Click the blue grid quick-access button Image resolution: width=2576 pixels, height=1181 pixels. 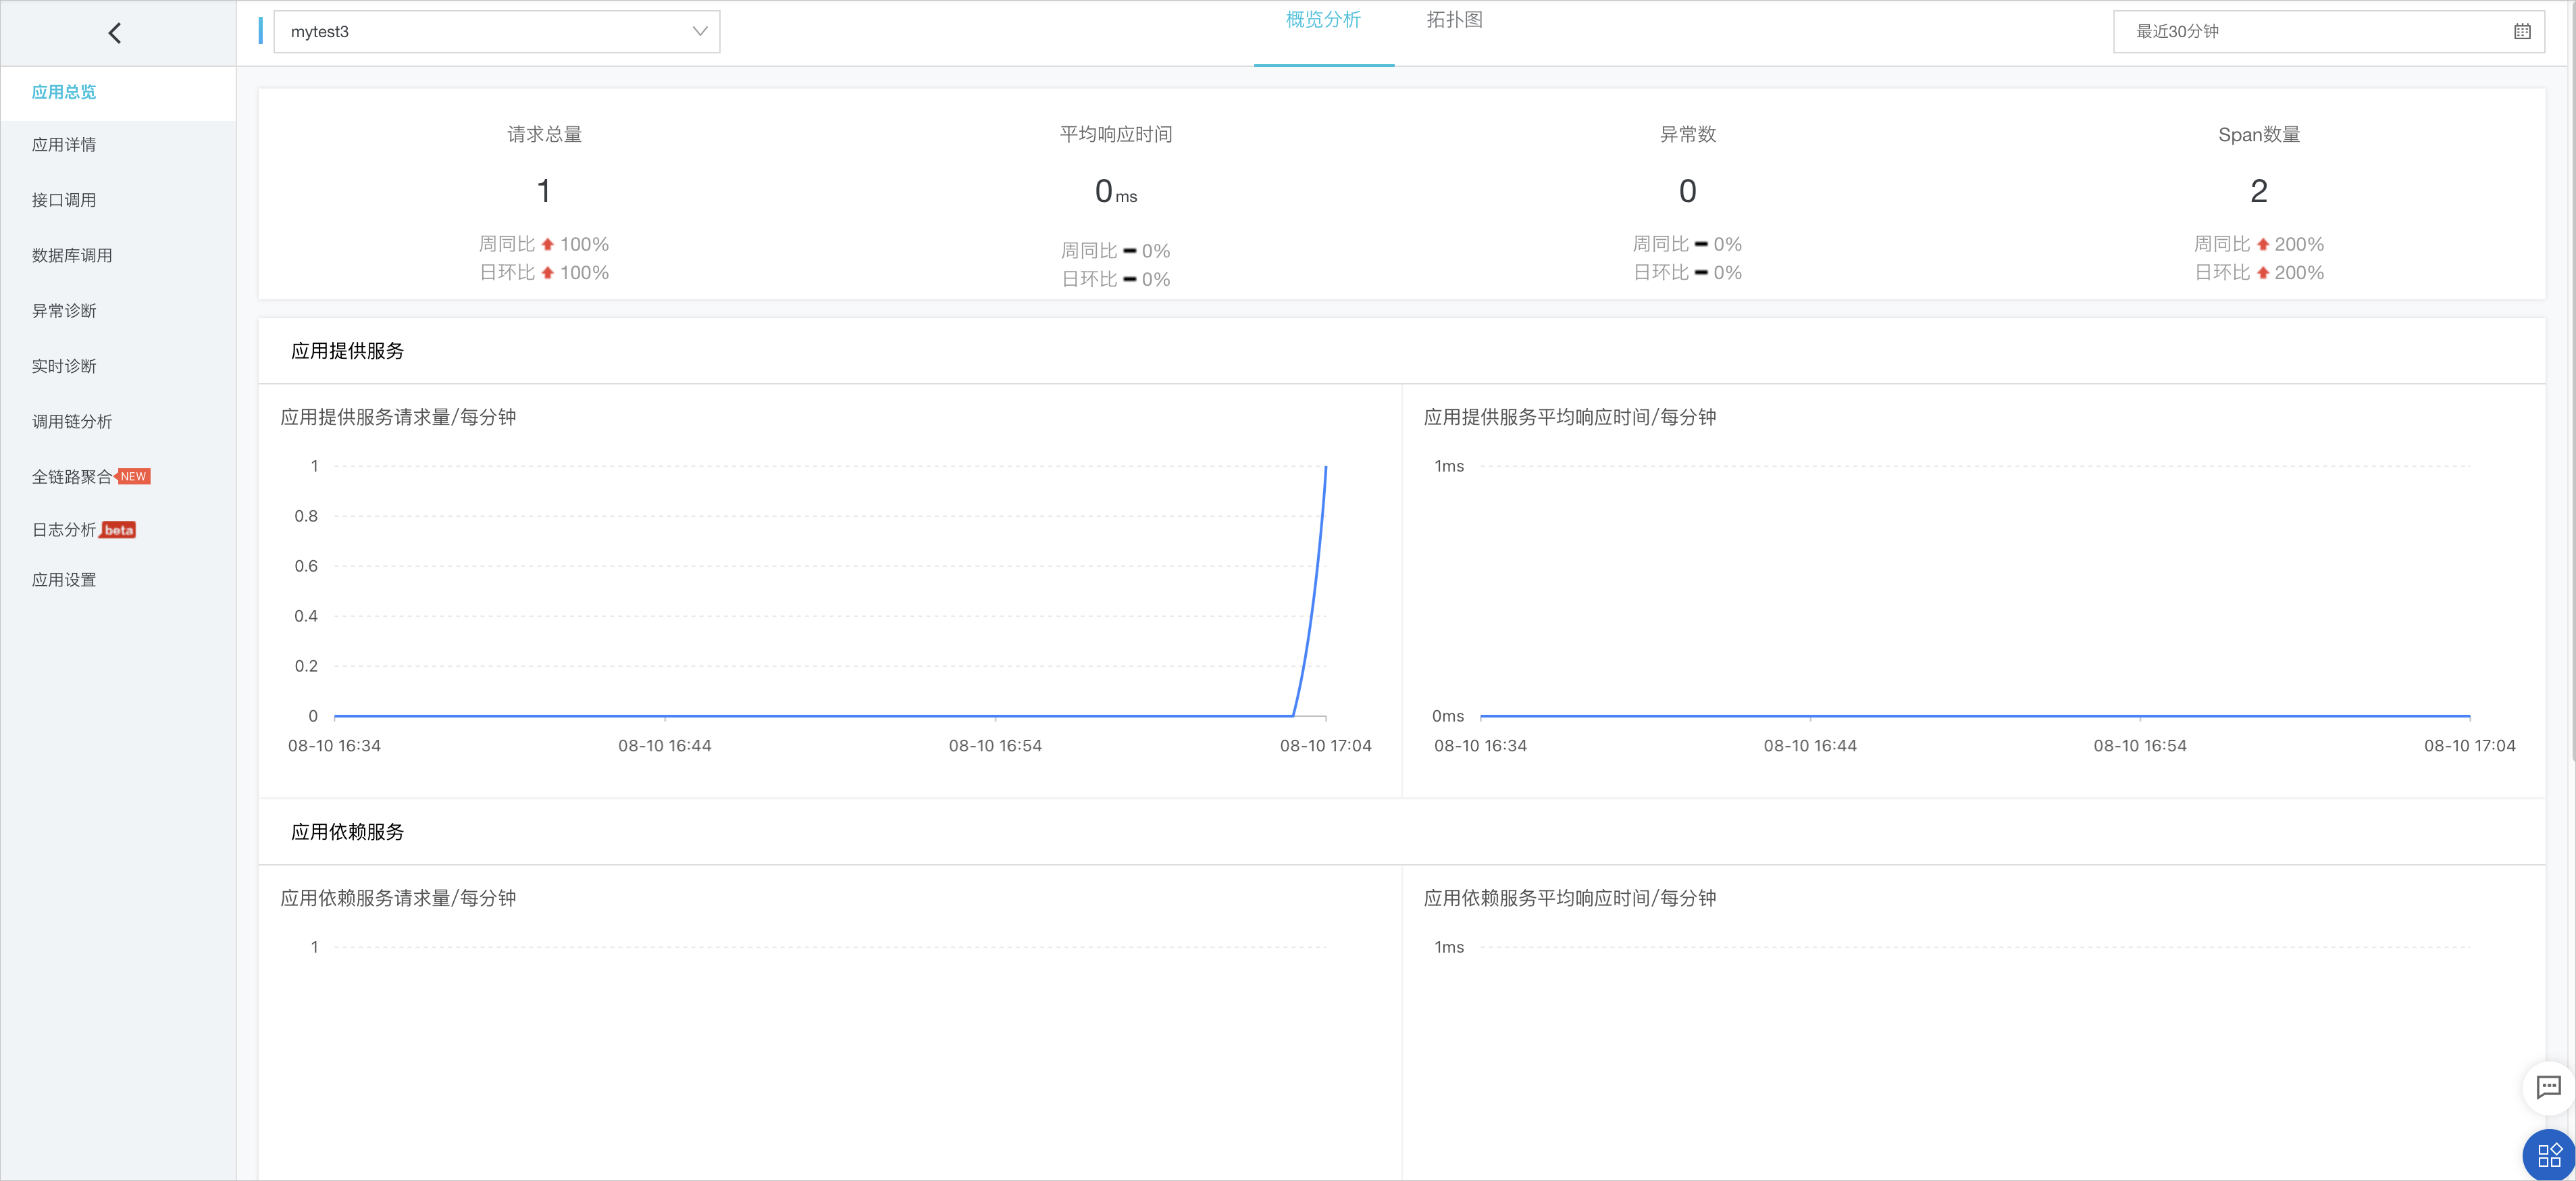click(2549, 1155)
